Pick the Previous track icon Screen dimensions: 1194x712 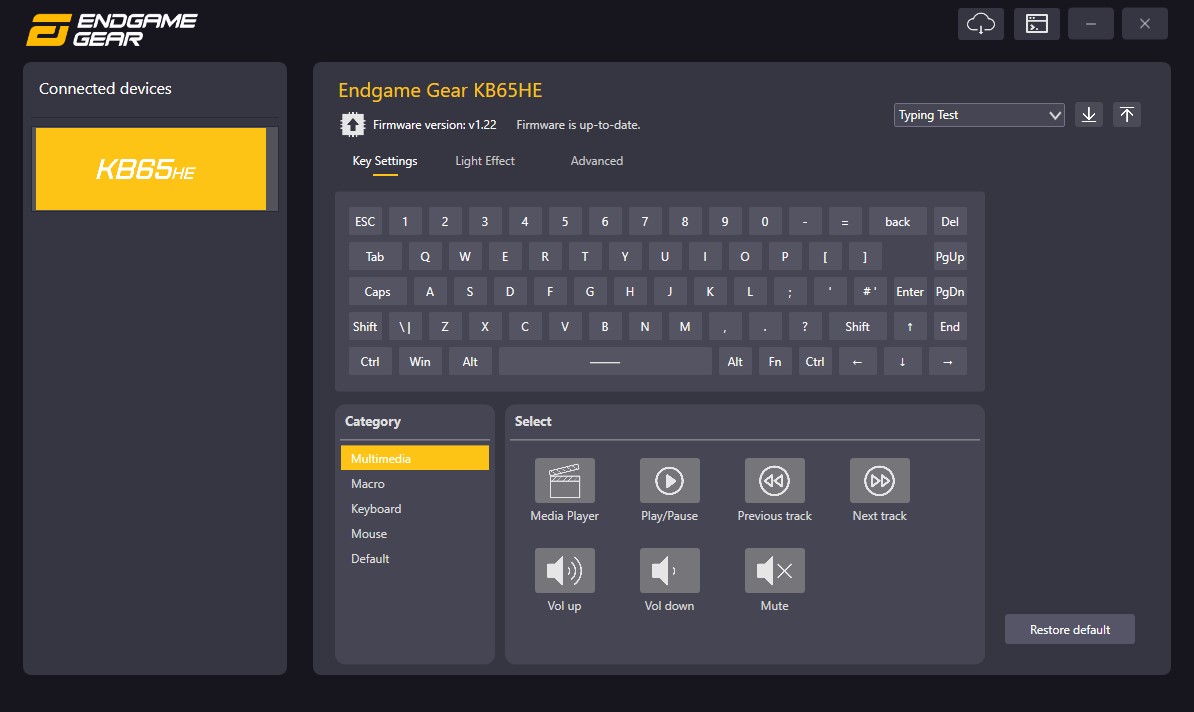tap(774, 481)
